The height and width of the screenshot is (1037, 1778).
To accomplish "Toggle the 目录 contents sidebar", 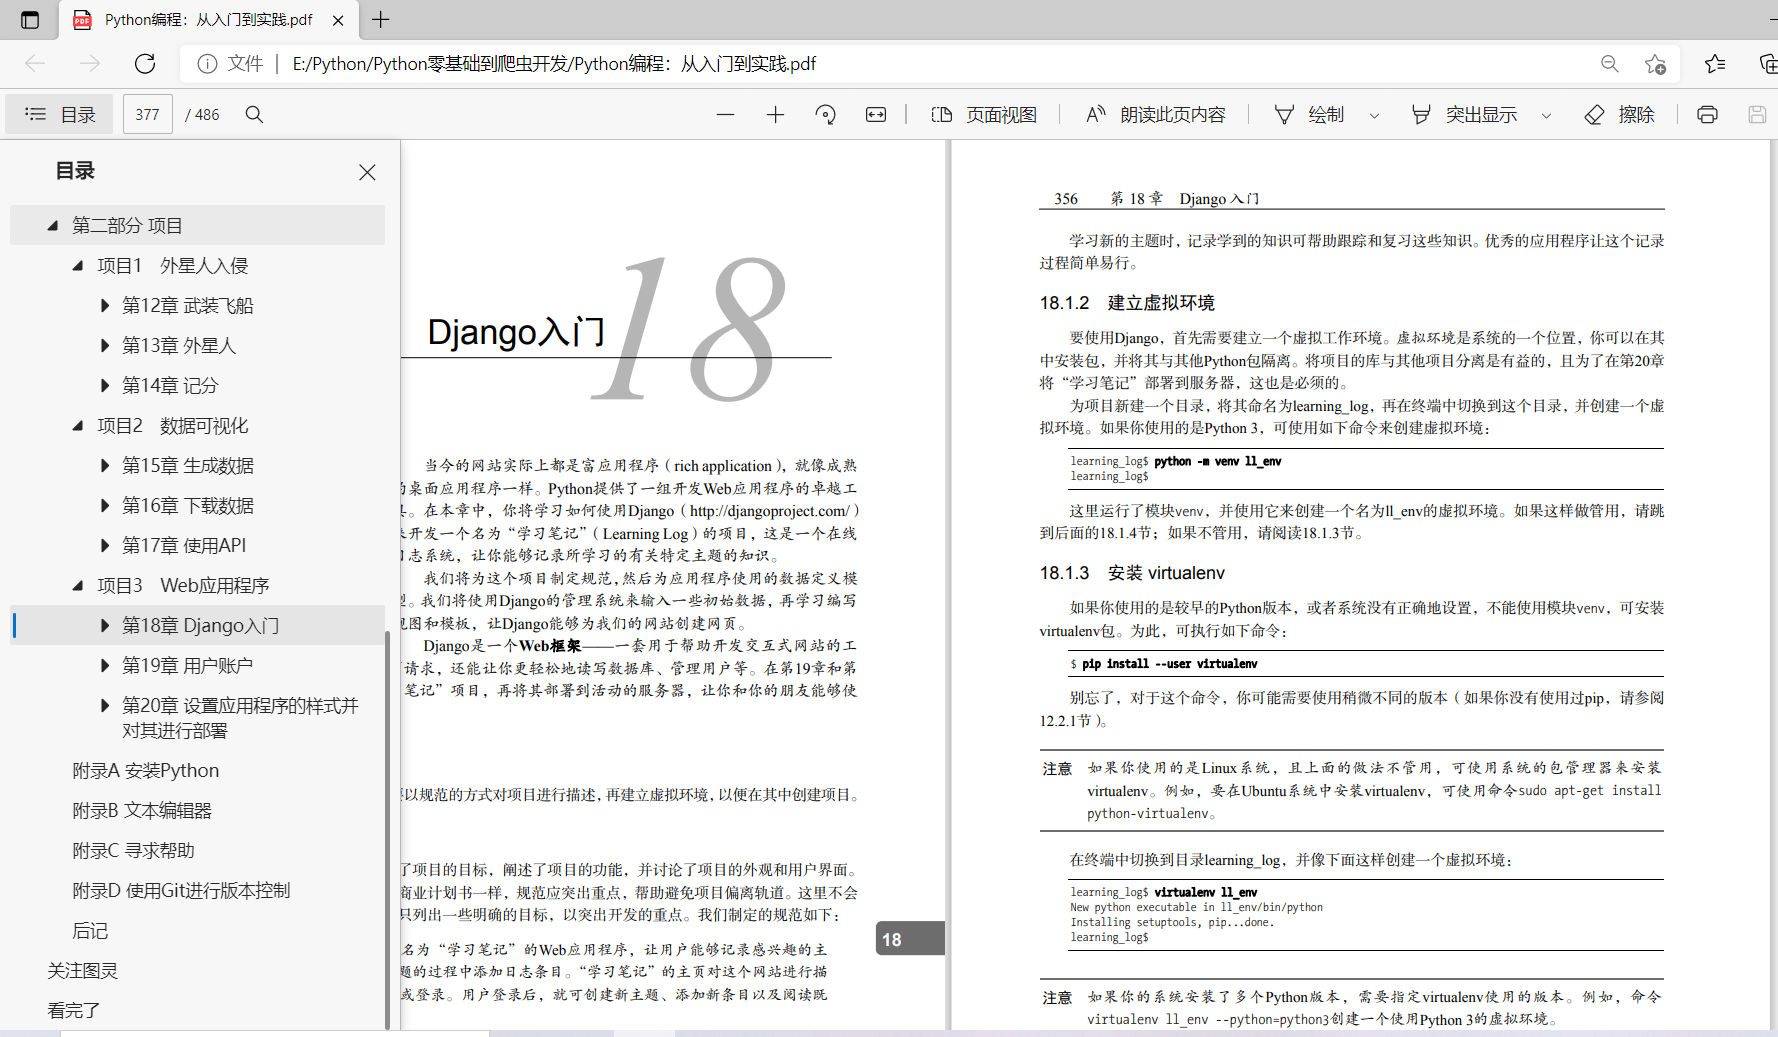I will pos(59,115).
